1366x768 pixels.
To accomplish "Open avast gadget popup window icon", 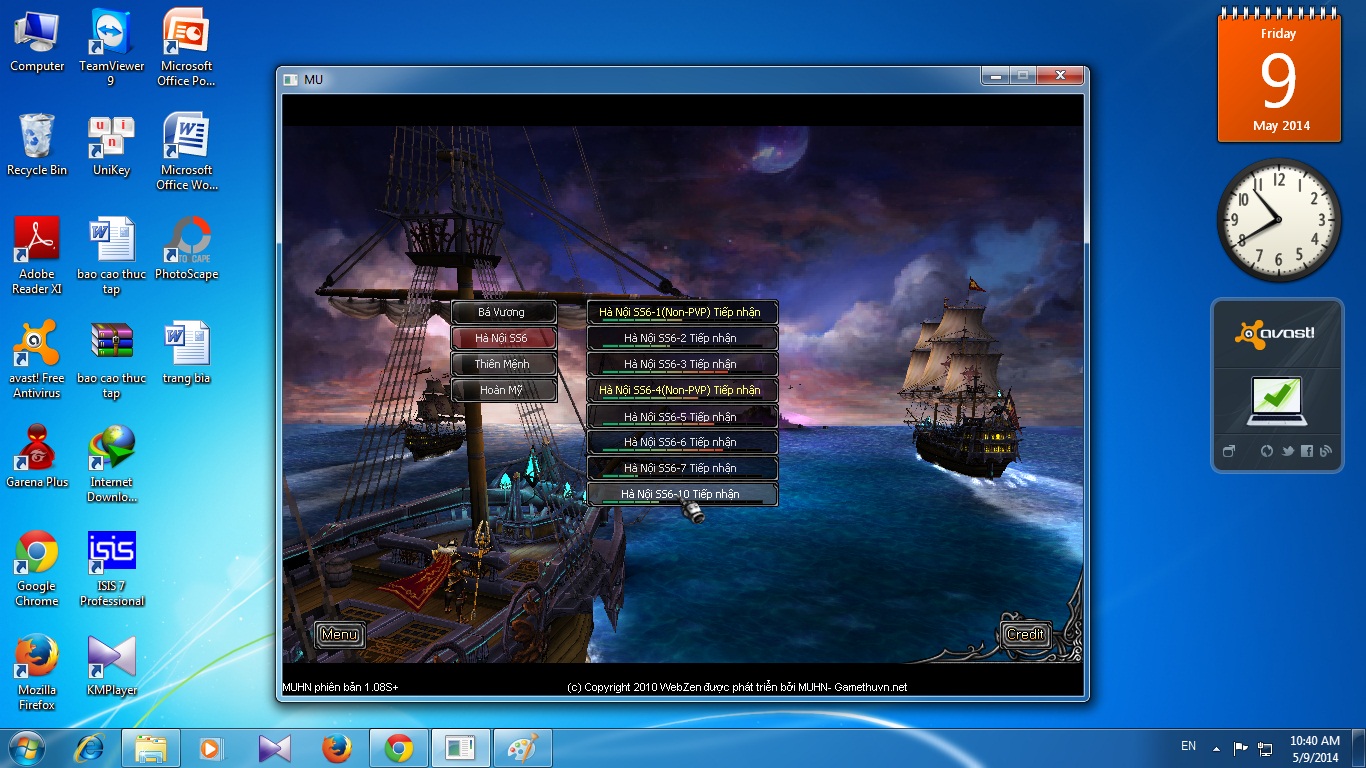I will tap(1229, 451).
